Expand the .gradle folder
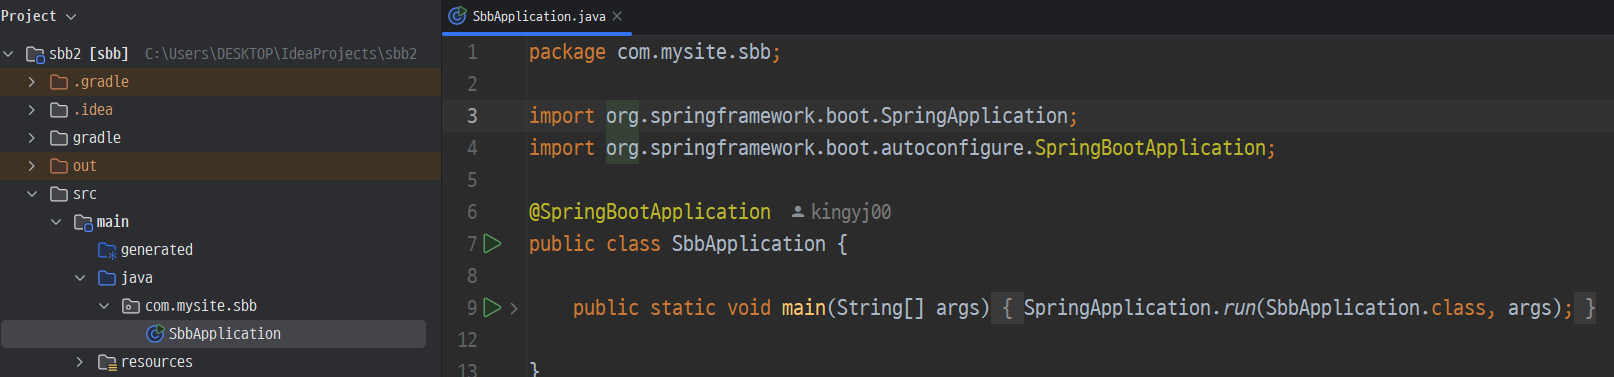The width and height of the screenshot is (1614, 377). (x=32, y=82)
